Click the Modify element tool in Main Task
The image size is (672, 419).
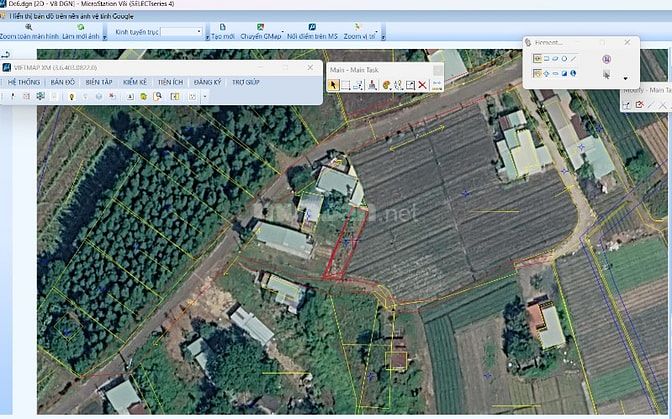click(410, 85)
